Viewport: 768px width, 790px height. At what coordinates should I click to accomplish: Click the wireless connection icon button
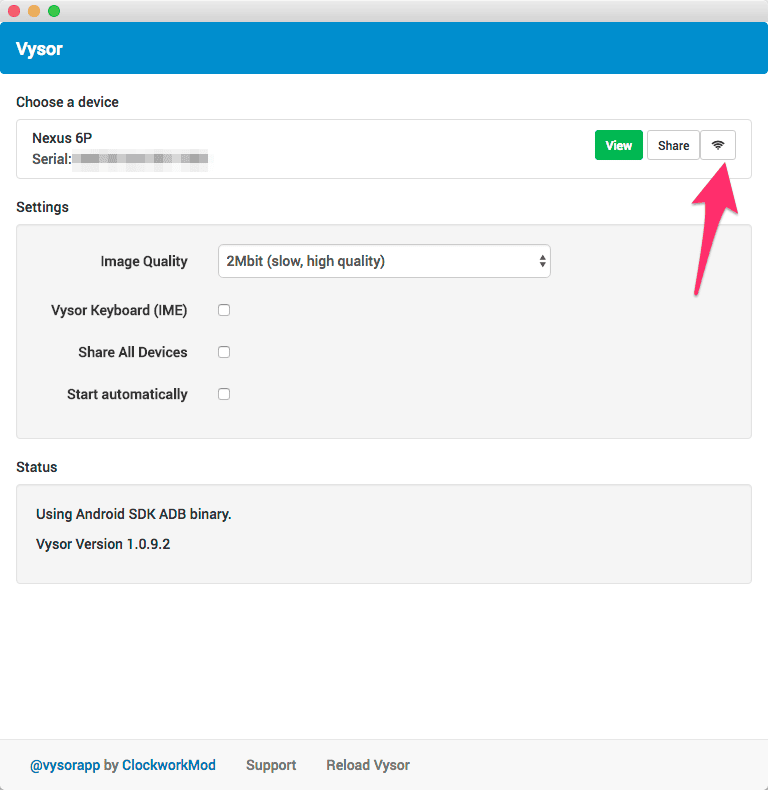718,145
